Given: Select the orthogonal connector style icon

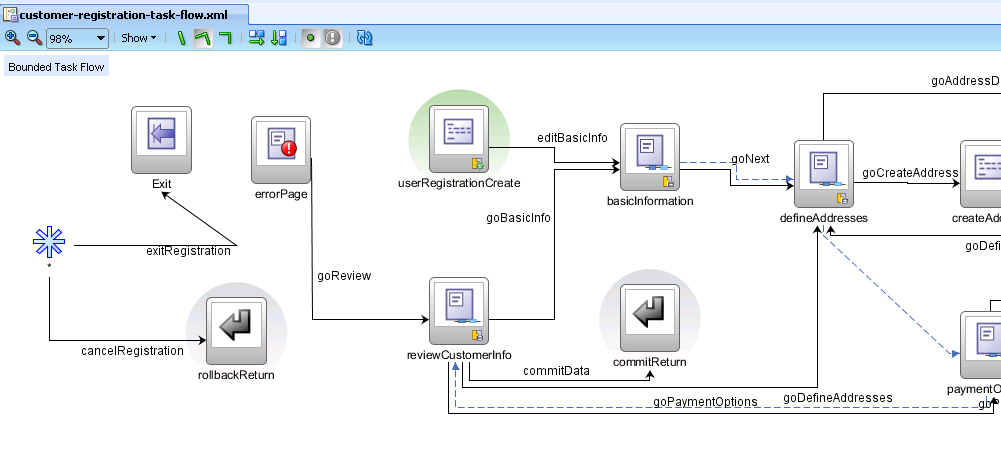Looking at the screenshot, I should 225,38.
